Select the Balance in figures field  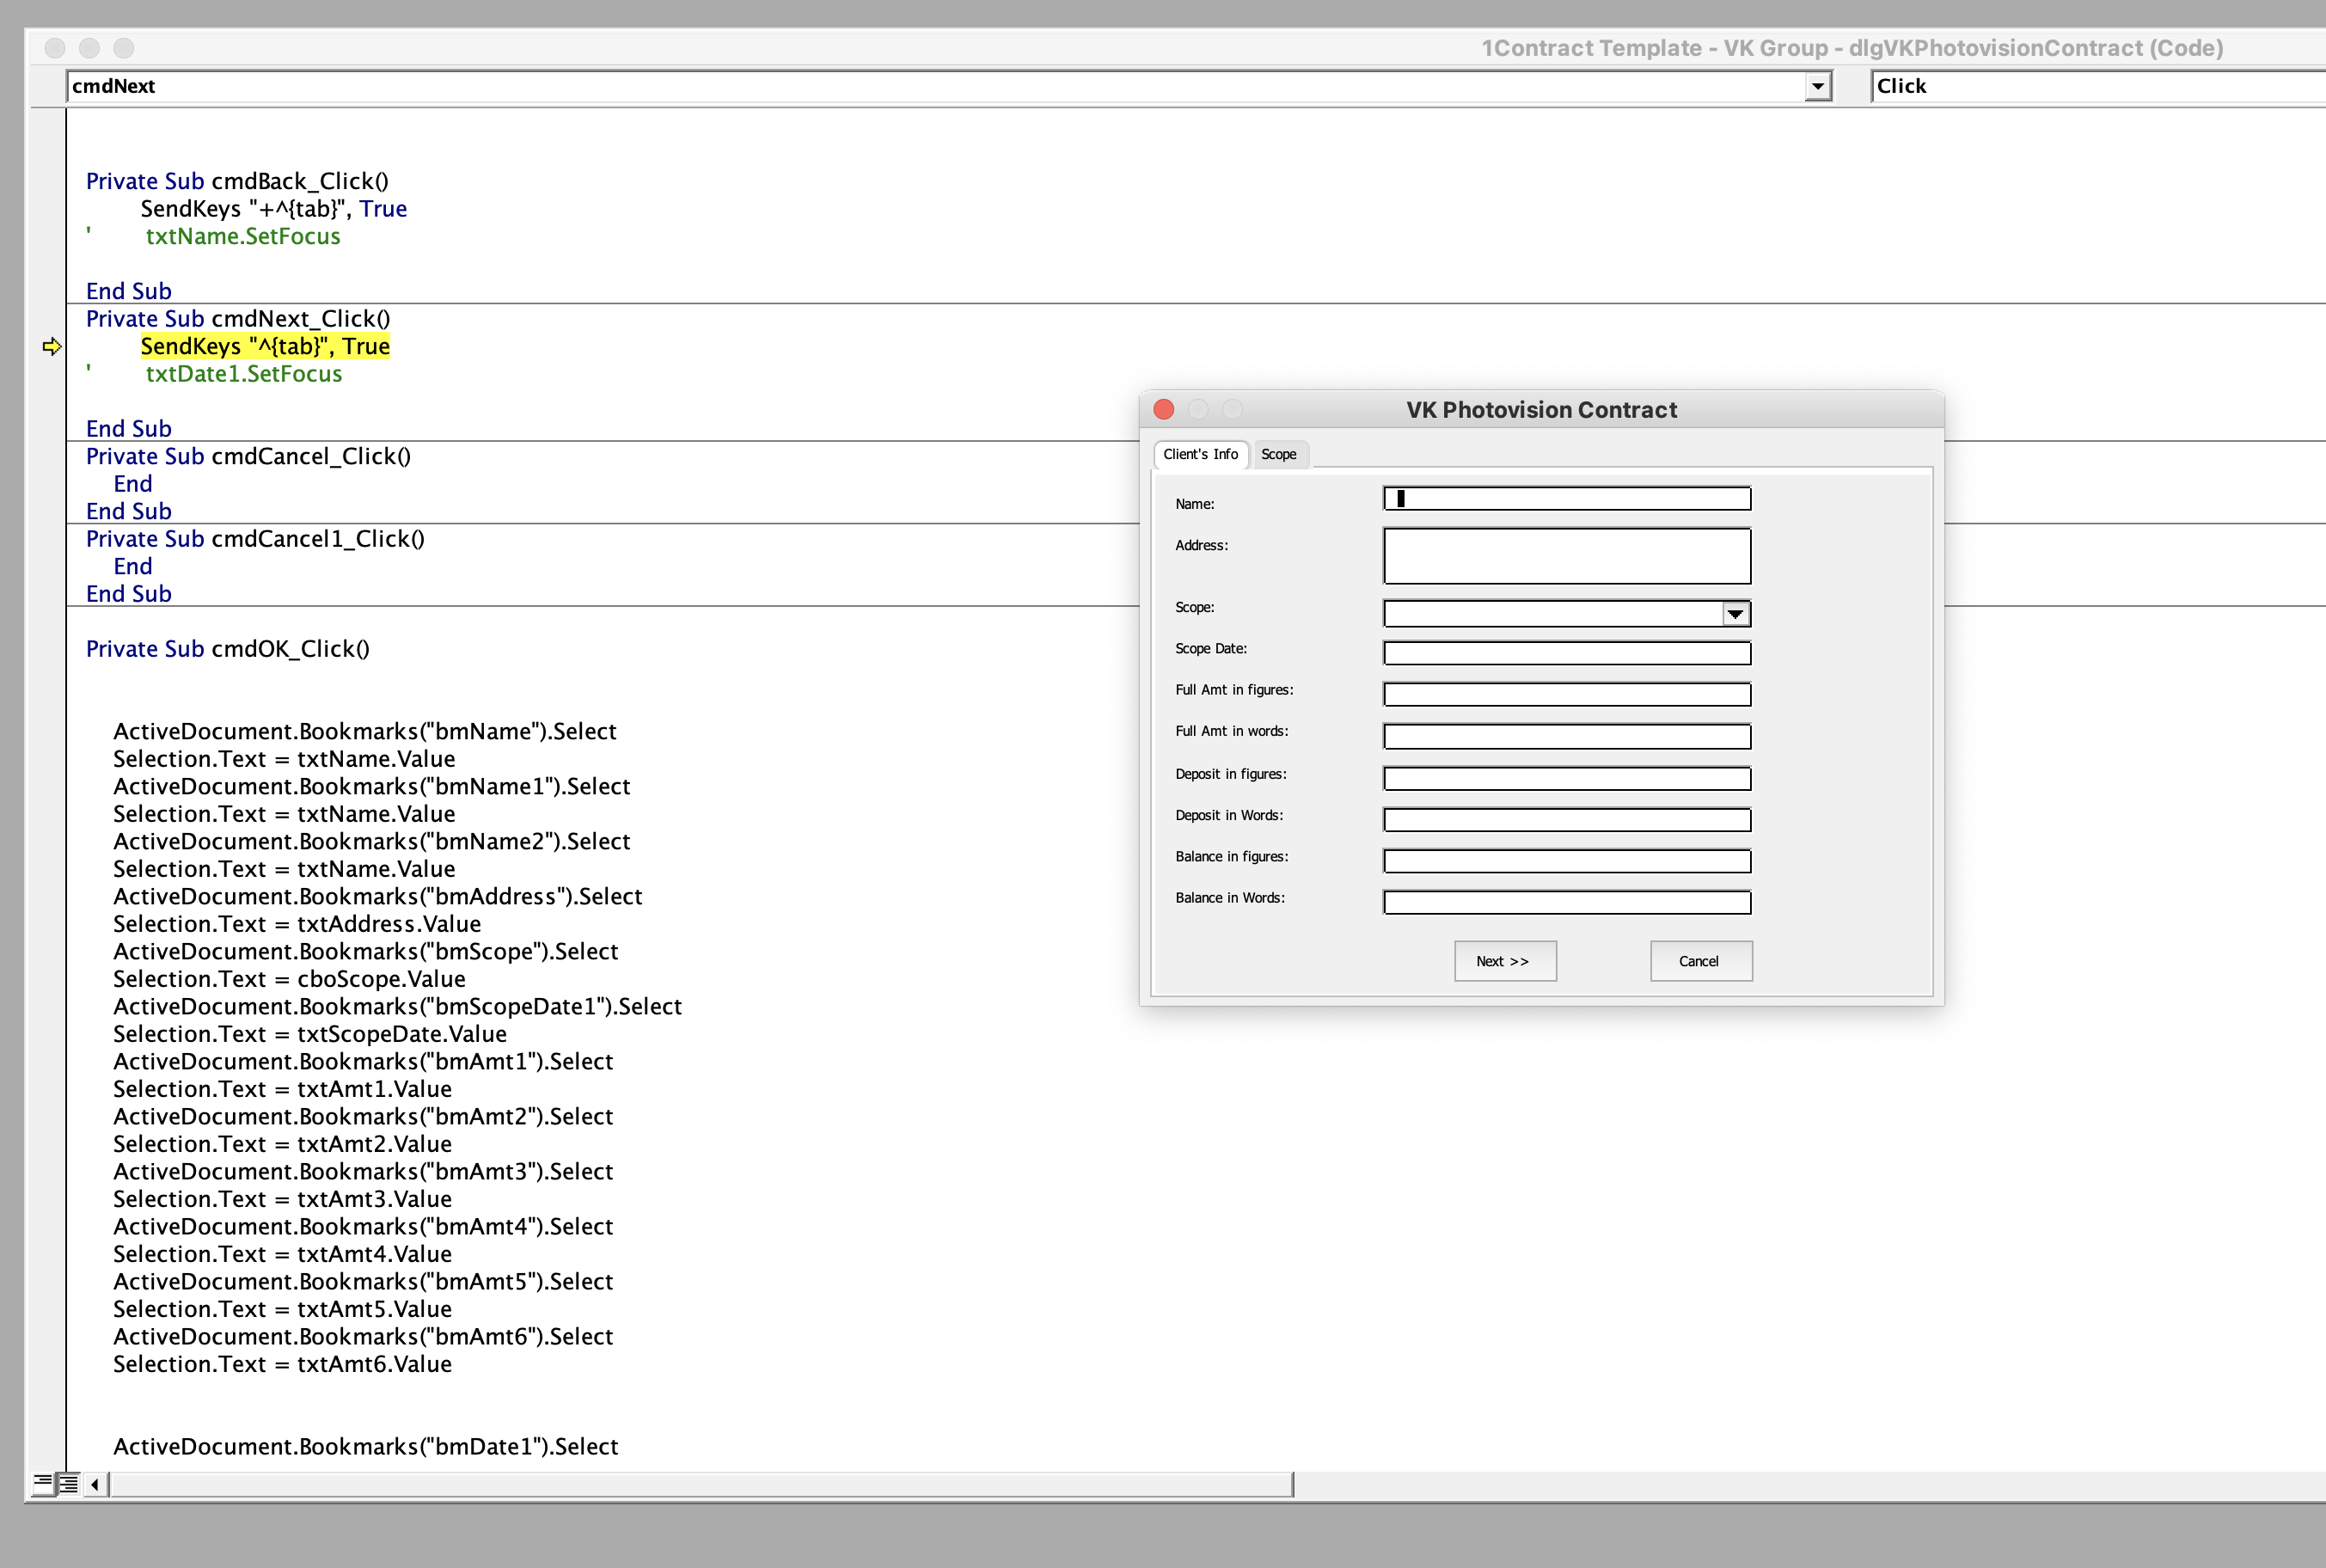click(x=1567, y=860)
